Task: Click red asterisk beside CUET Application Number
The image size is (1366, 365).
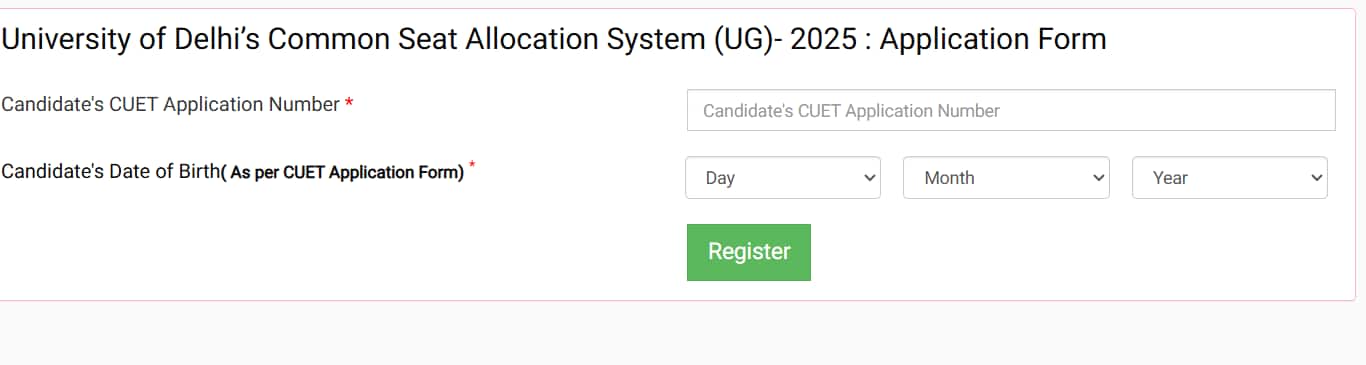Action: tap(349, 104)
